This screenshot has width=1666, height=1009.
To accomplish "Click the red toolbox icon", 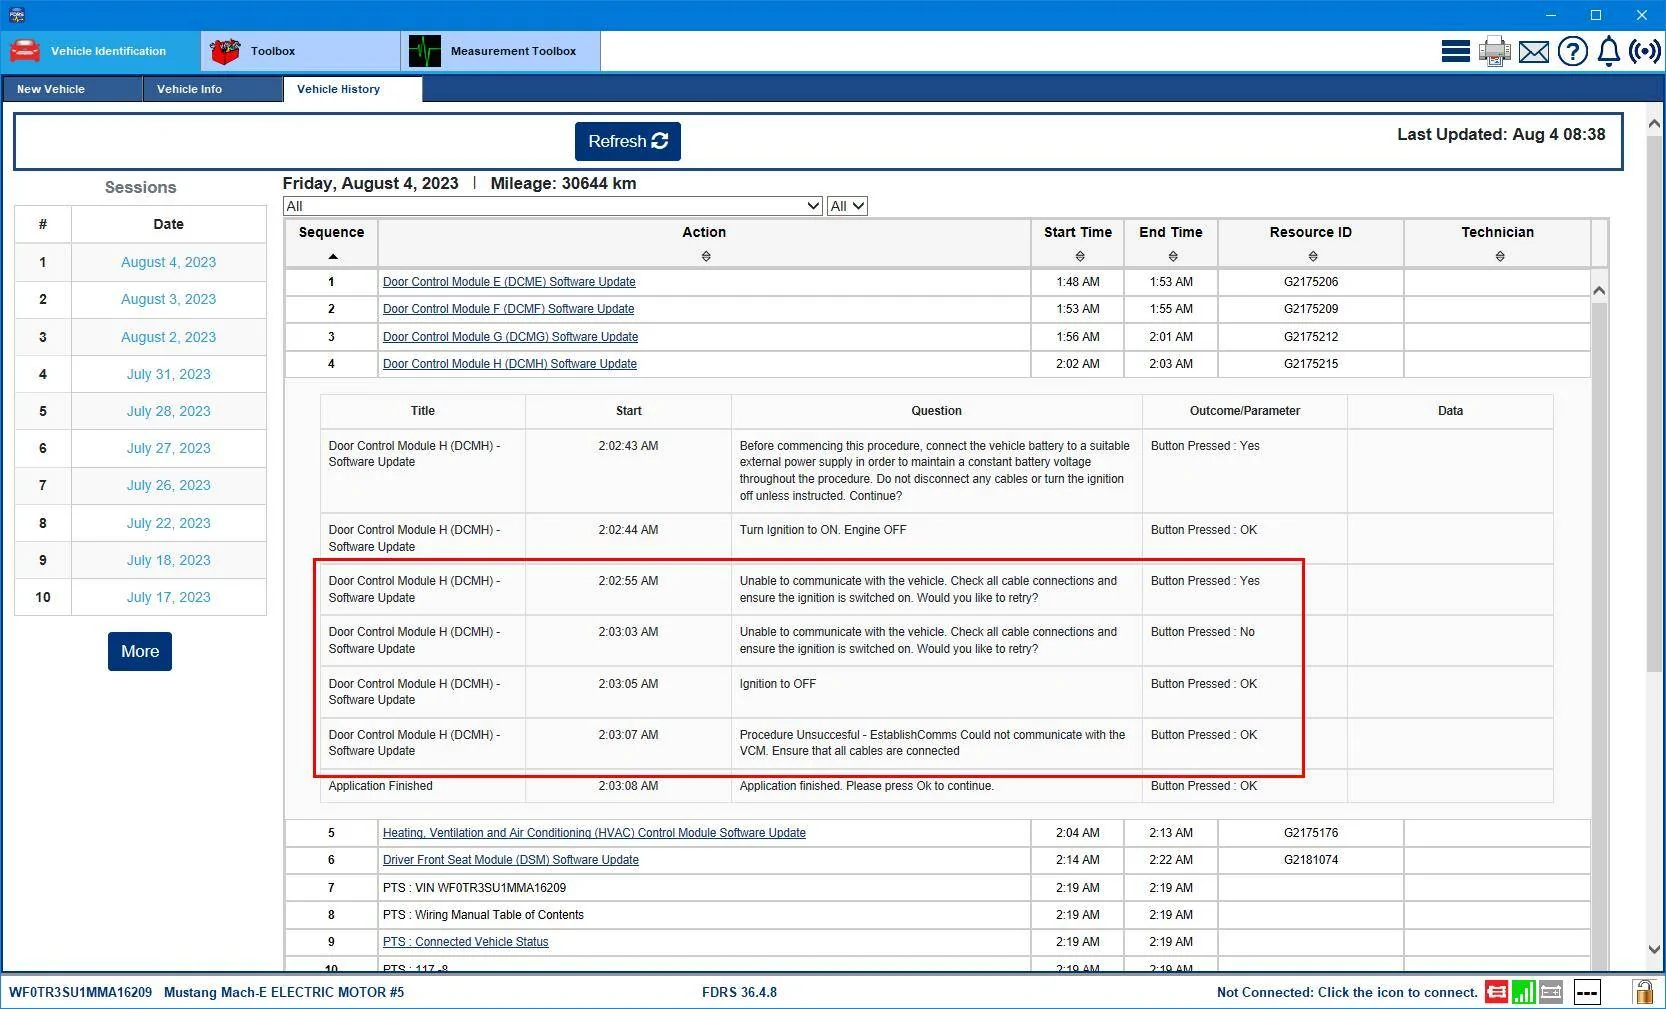I will 225,51.
